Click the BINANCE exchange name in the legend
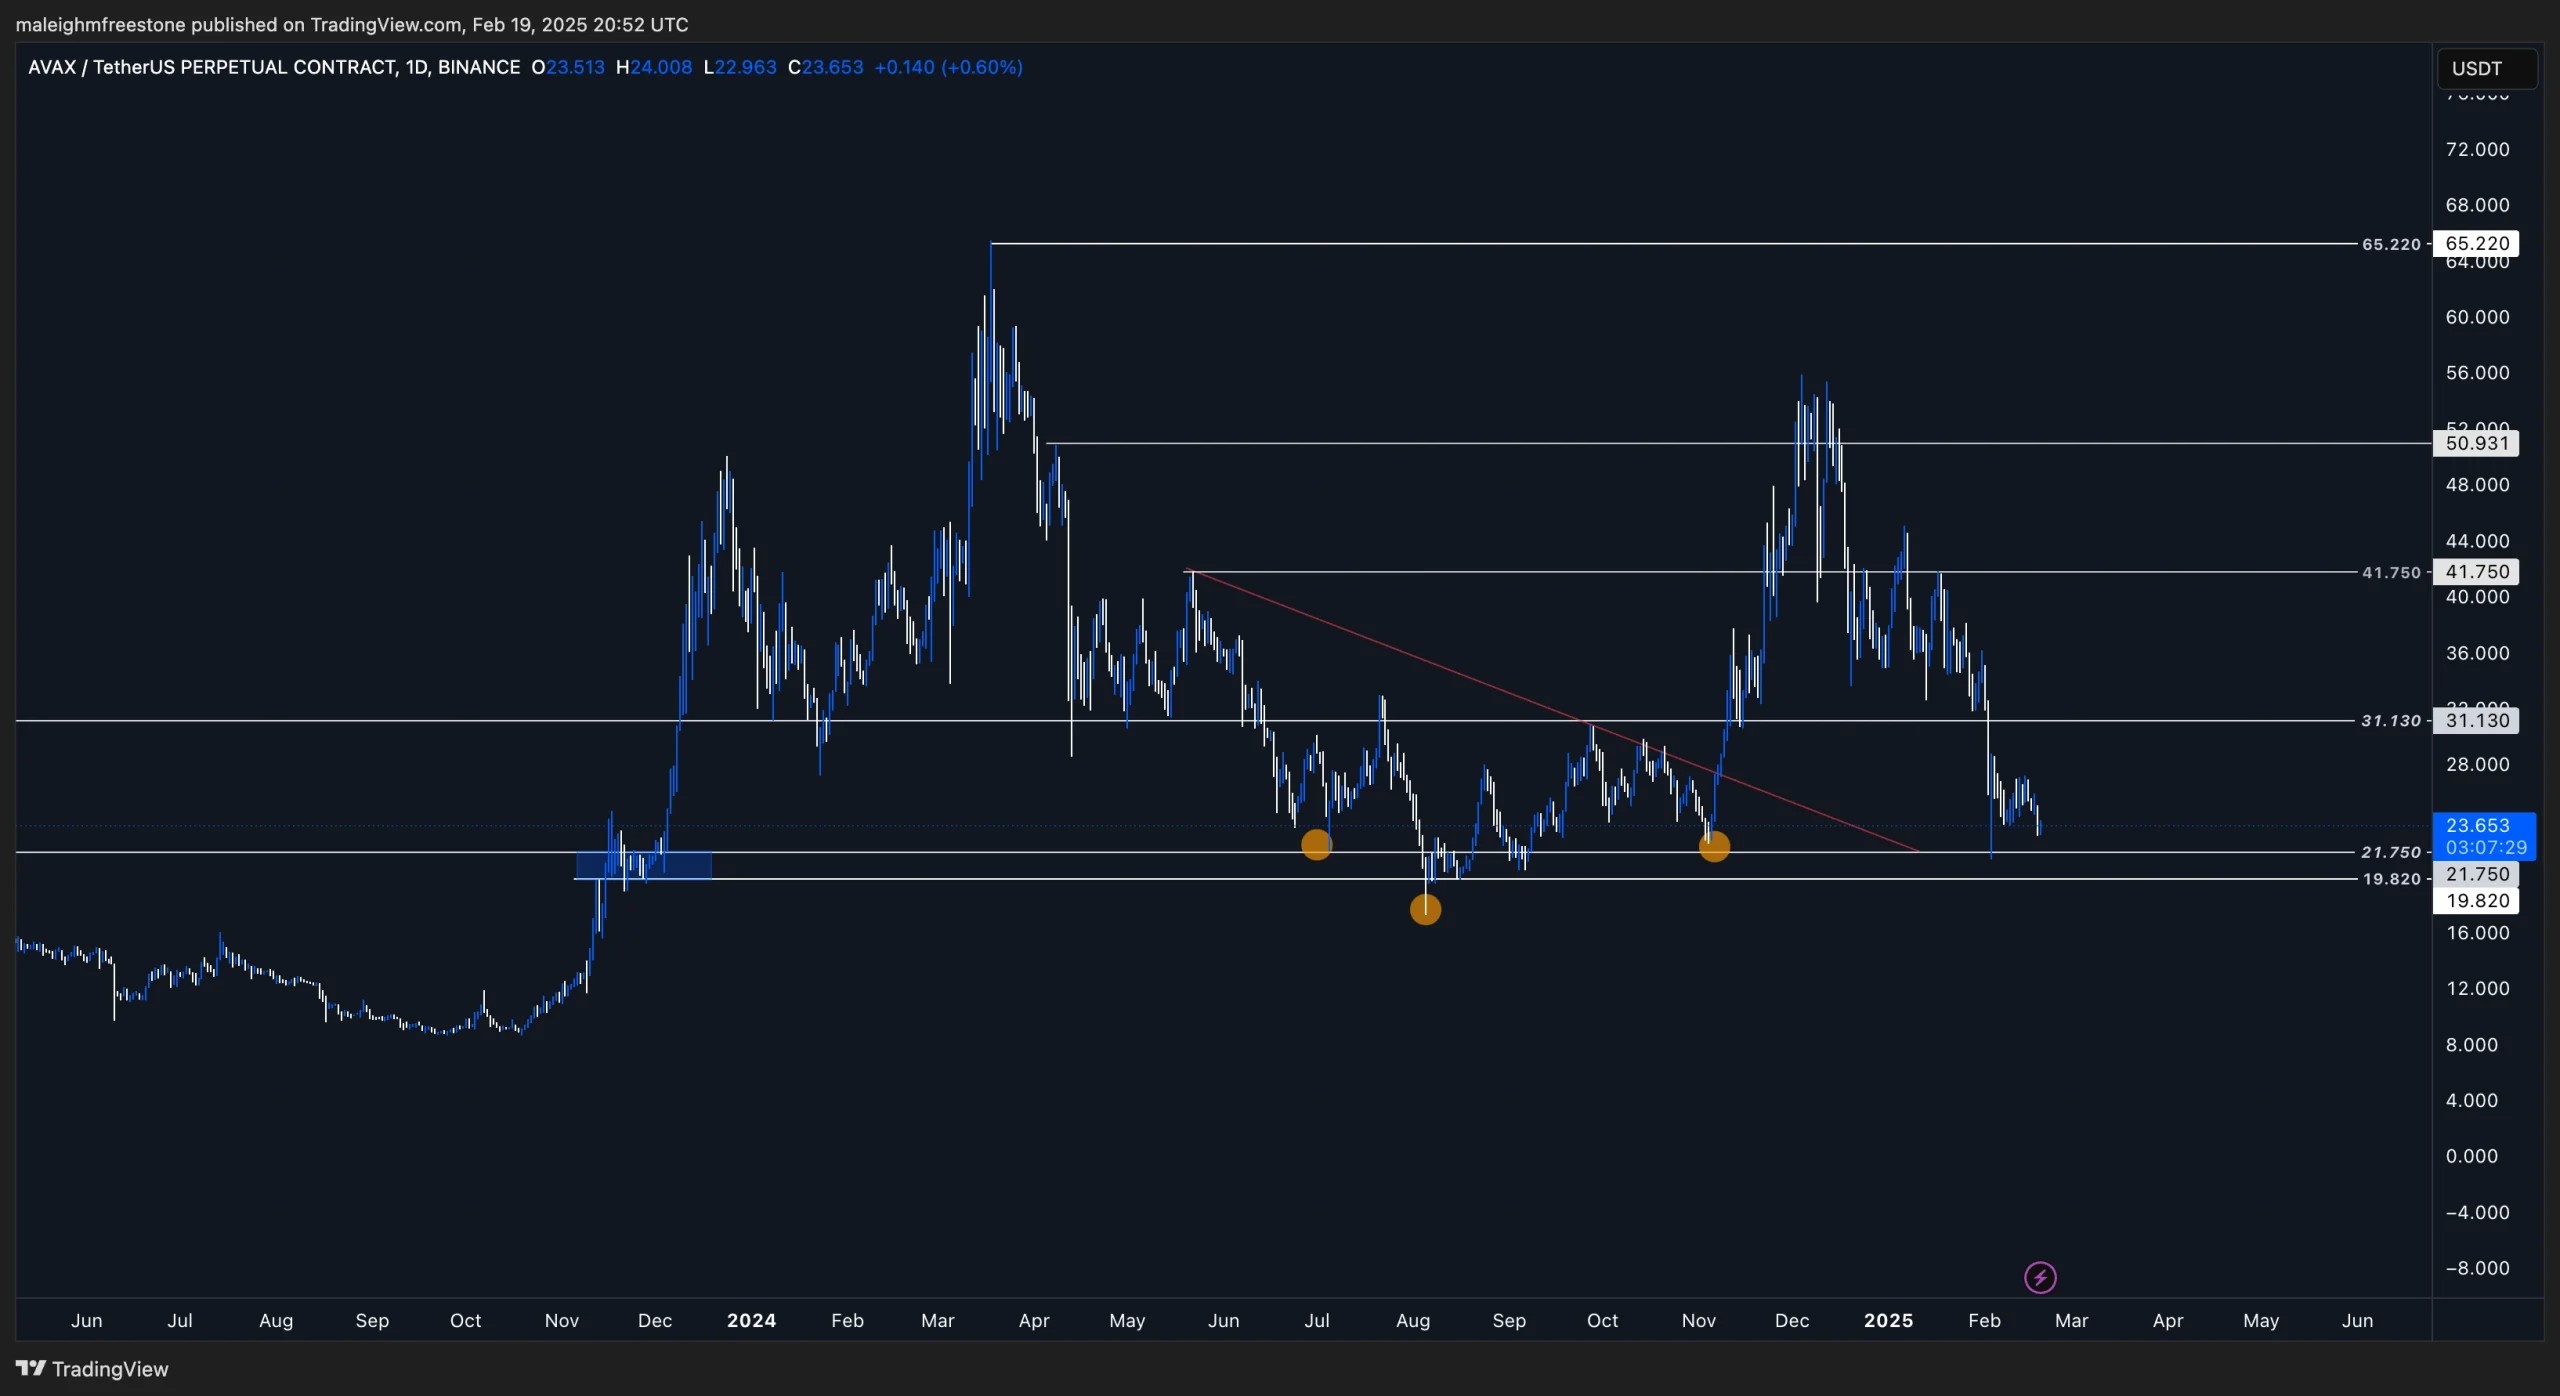 click(480, 67)
